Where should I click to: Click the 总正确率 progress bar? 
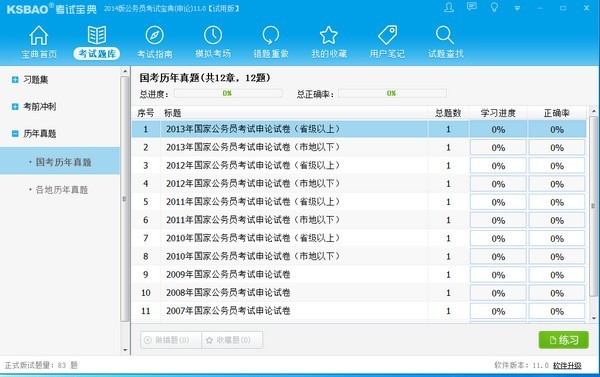pos(392,93)
